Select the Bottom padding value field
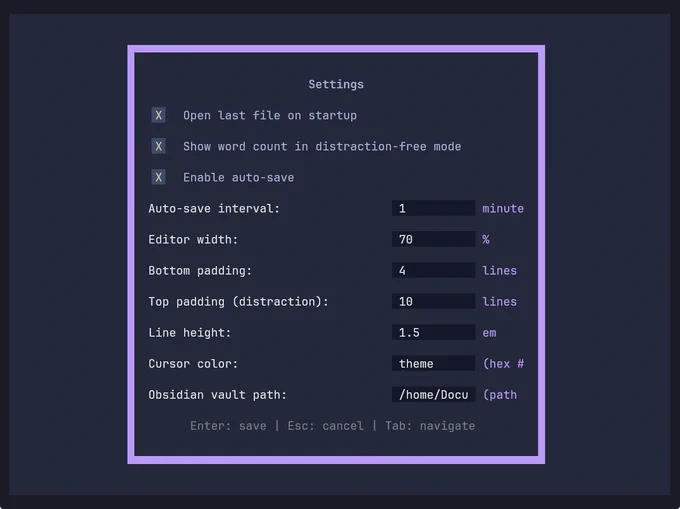680x509 pixels. tap(434, 271)
